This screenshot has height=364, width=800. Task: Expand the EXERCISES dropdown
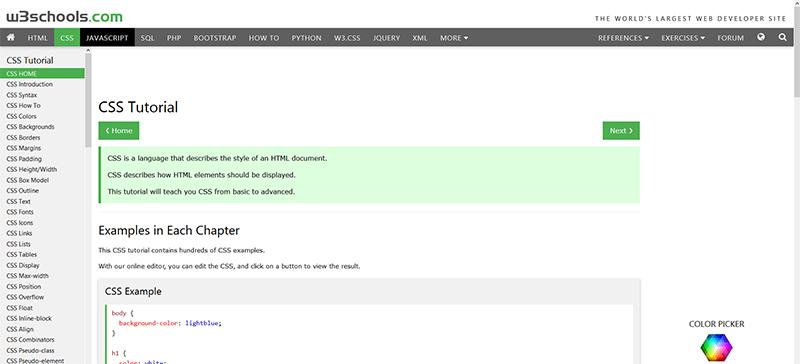(x=683, y=38)
